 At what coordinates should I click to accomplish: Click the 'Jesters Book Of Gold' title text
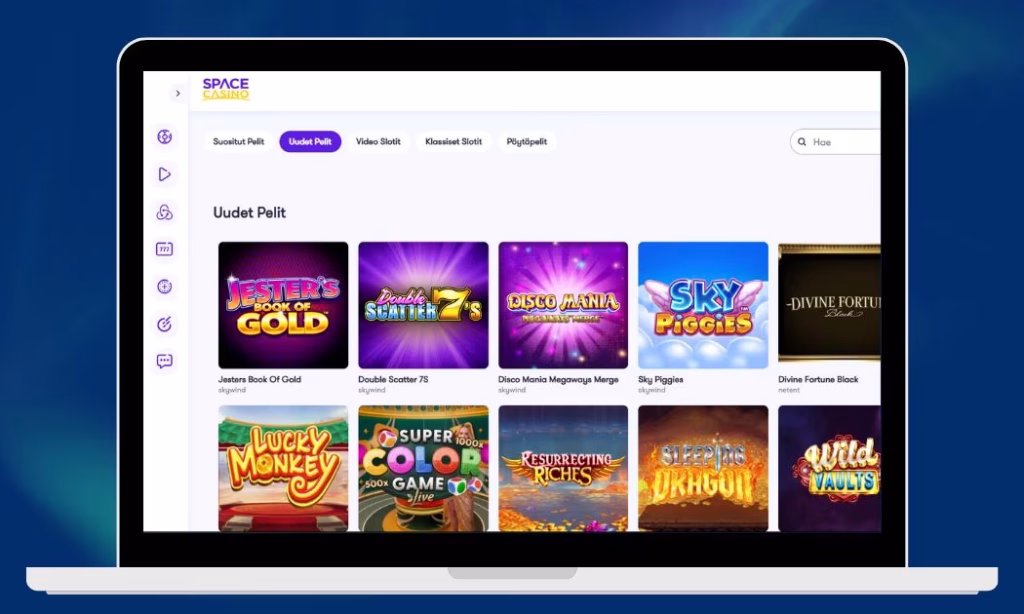[x=259, y=380]
